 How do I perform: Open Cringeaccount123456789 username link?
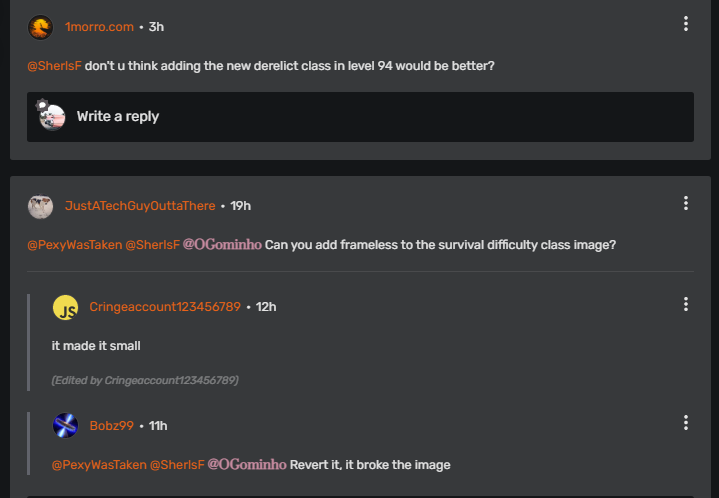click(165, 307)
